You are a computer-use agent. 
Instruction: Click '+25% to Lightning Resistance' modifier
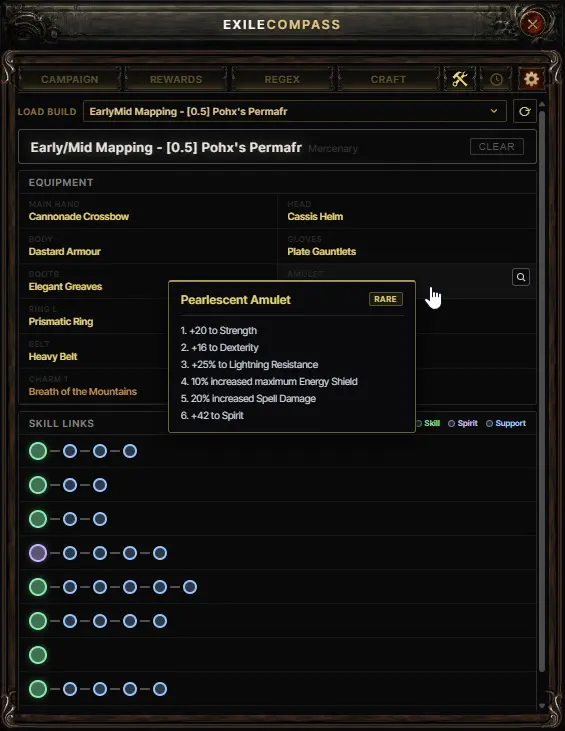(x=249, y=365)
